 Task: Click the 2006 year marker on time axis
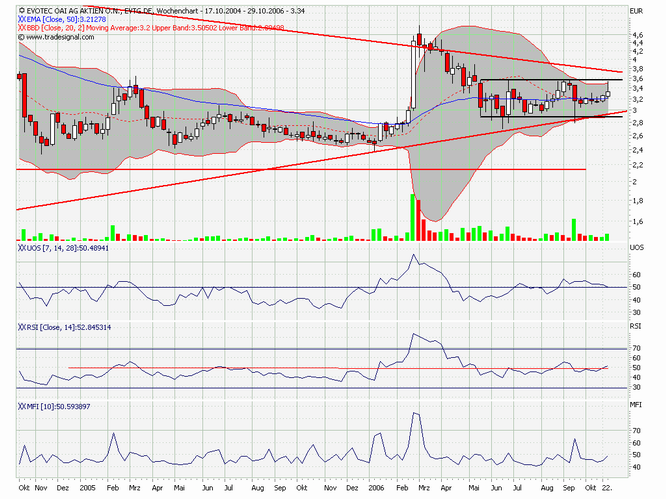(376, 488)
